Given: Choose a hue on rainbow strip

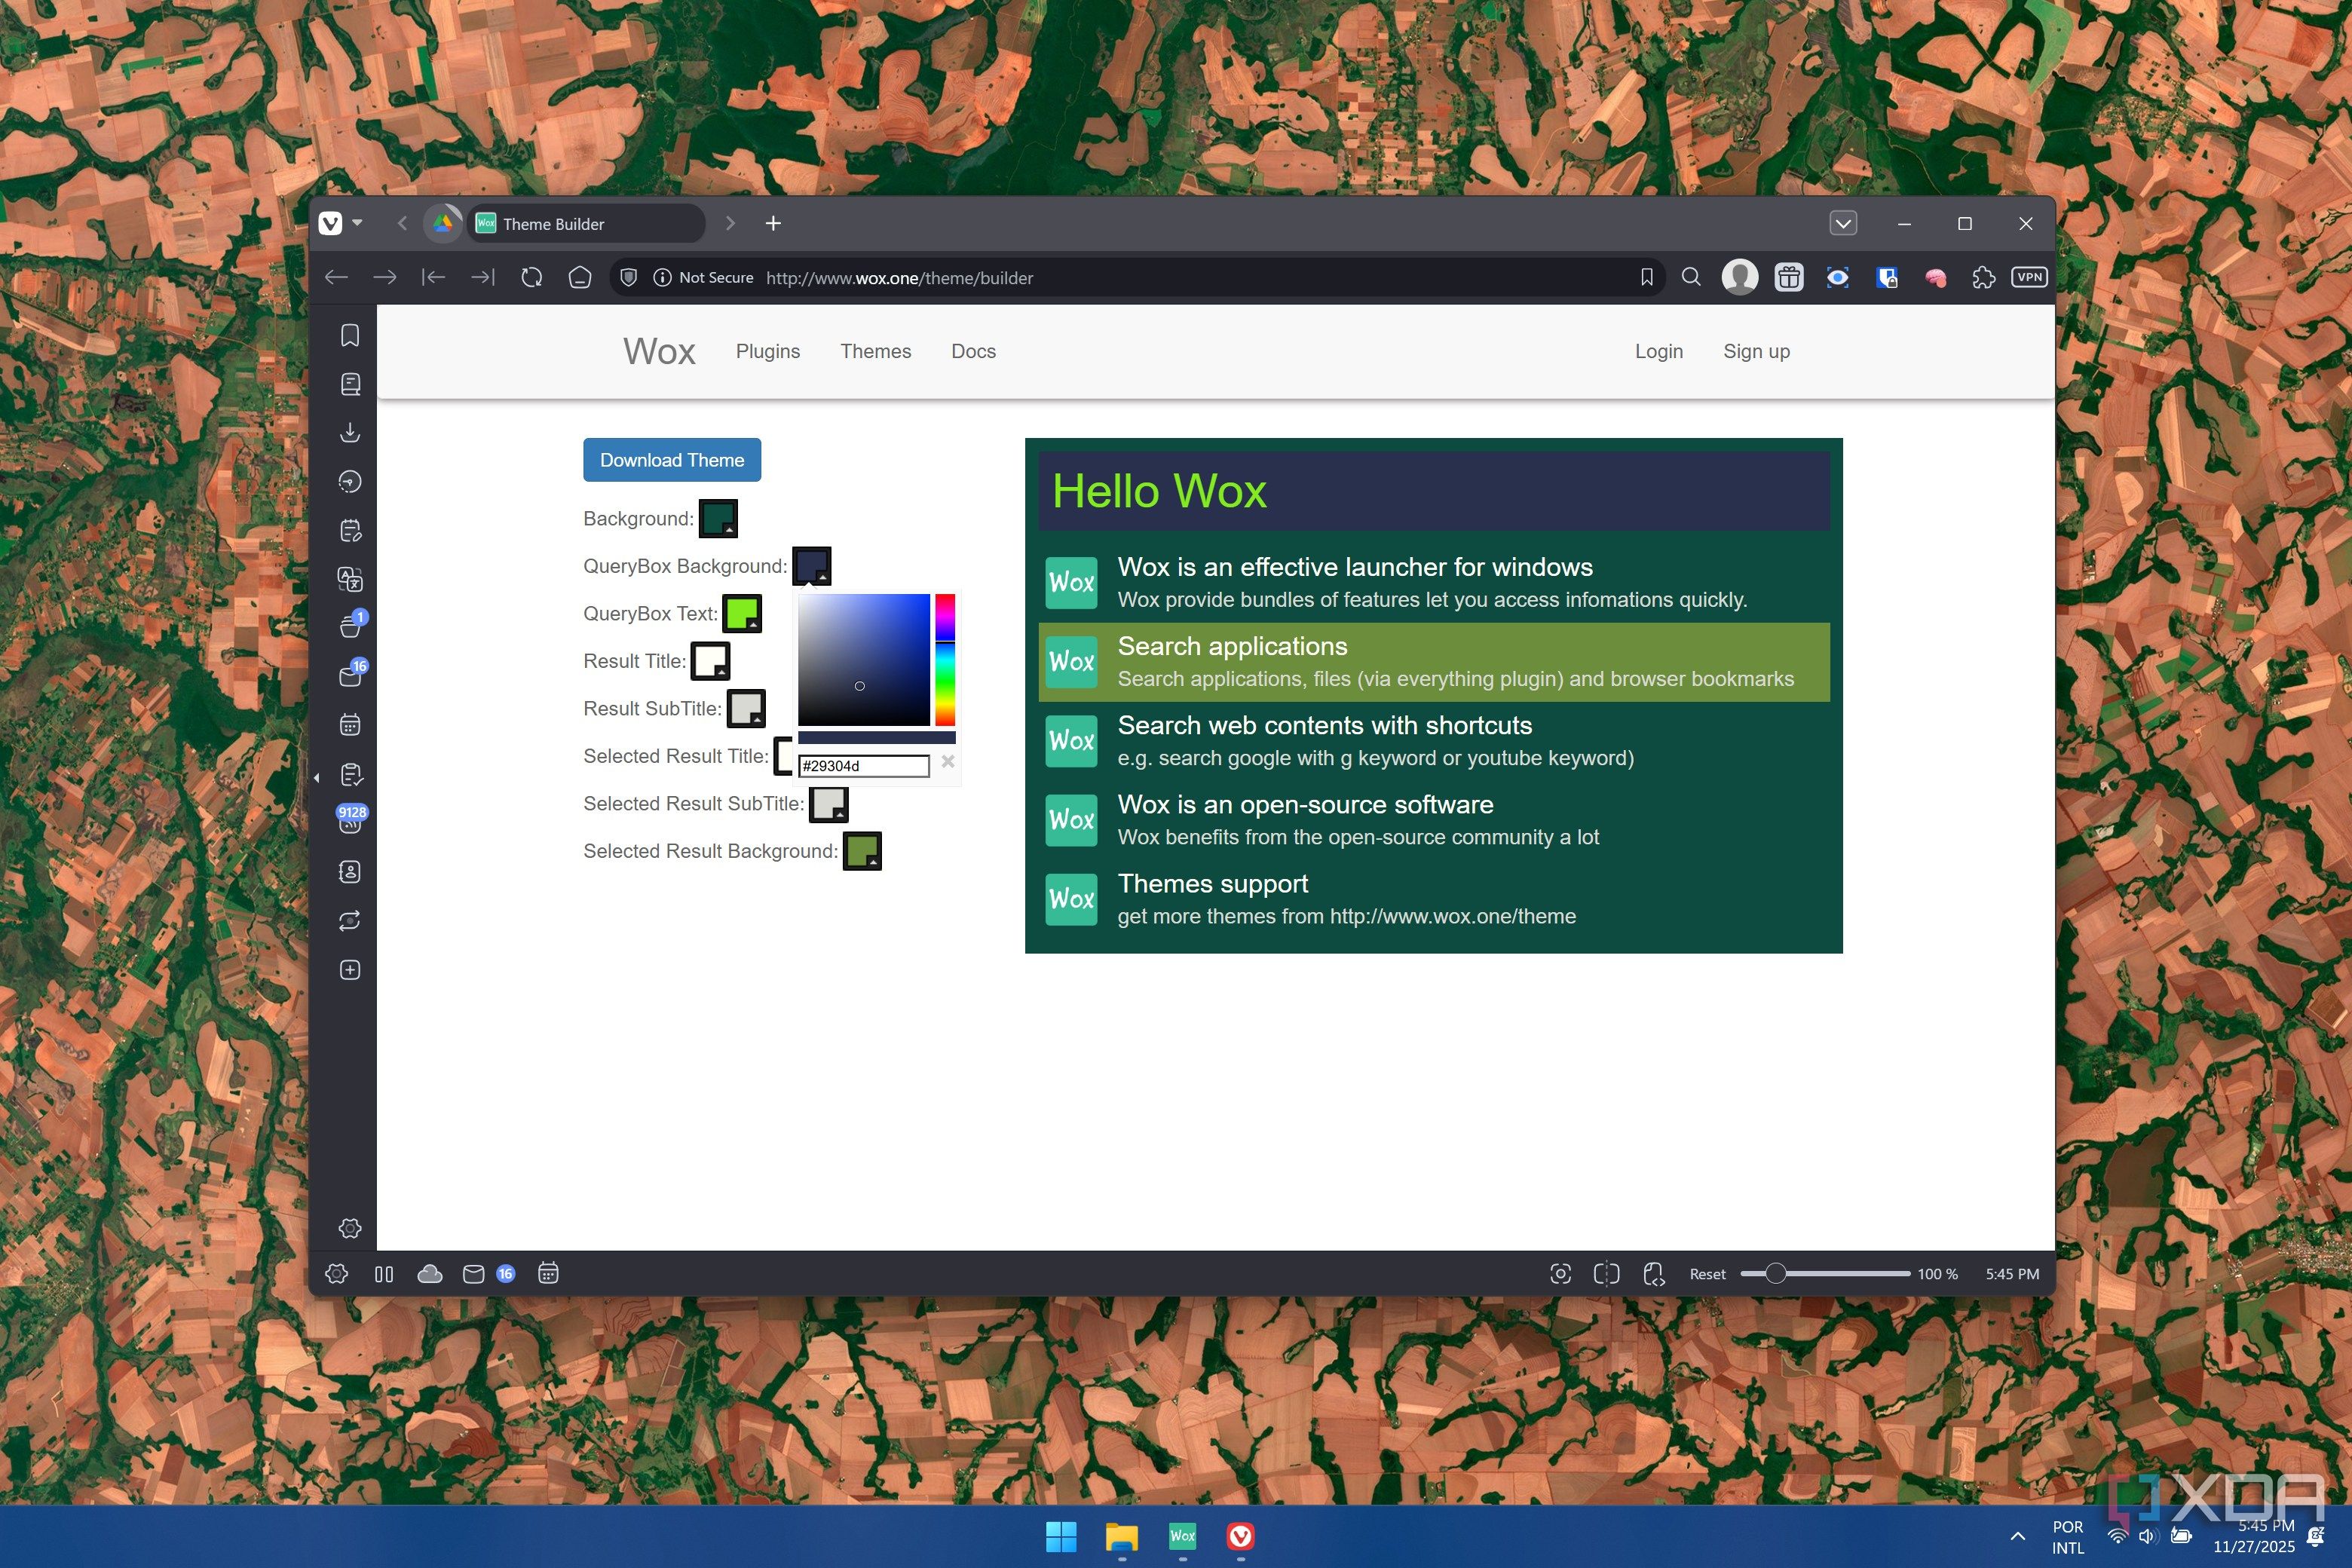Looking at the screenshot, I should tap(945, 660).
